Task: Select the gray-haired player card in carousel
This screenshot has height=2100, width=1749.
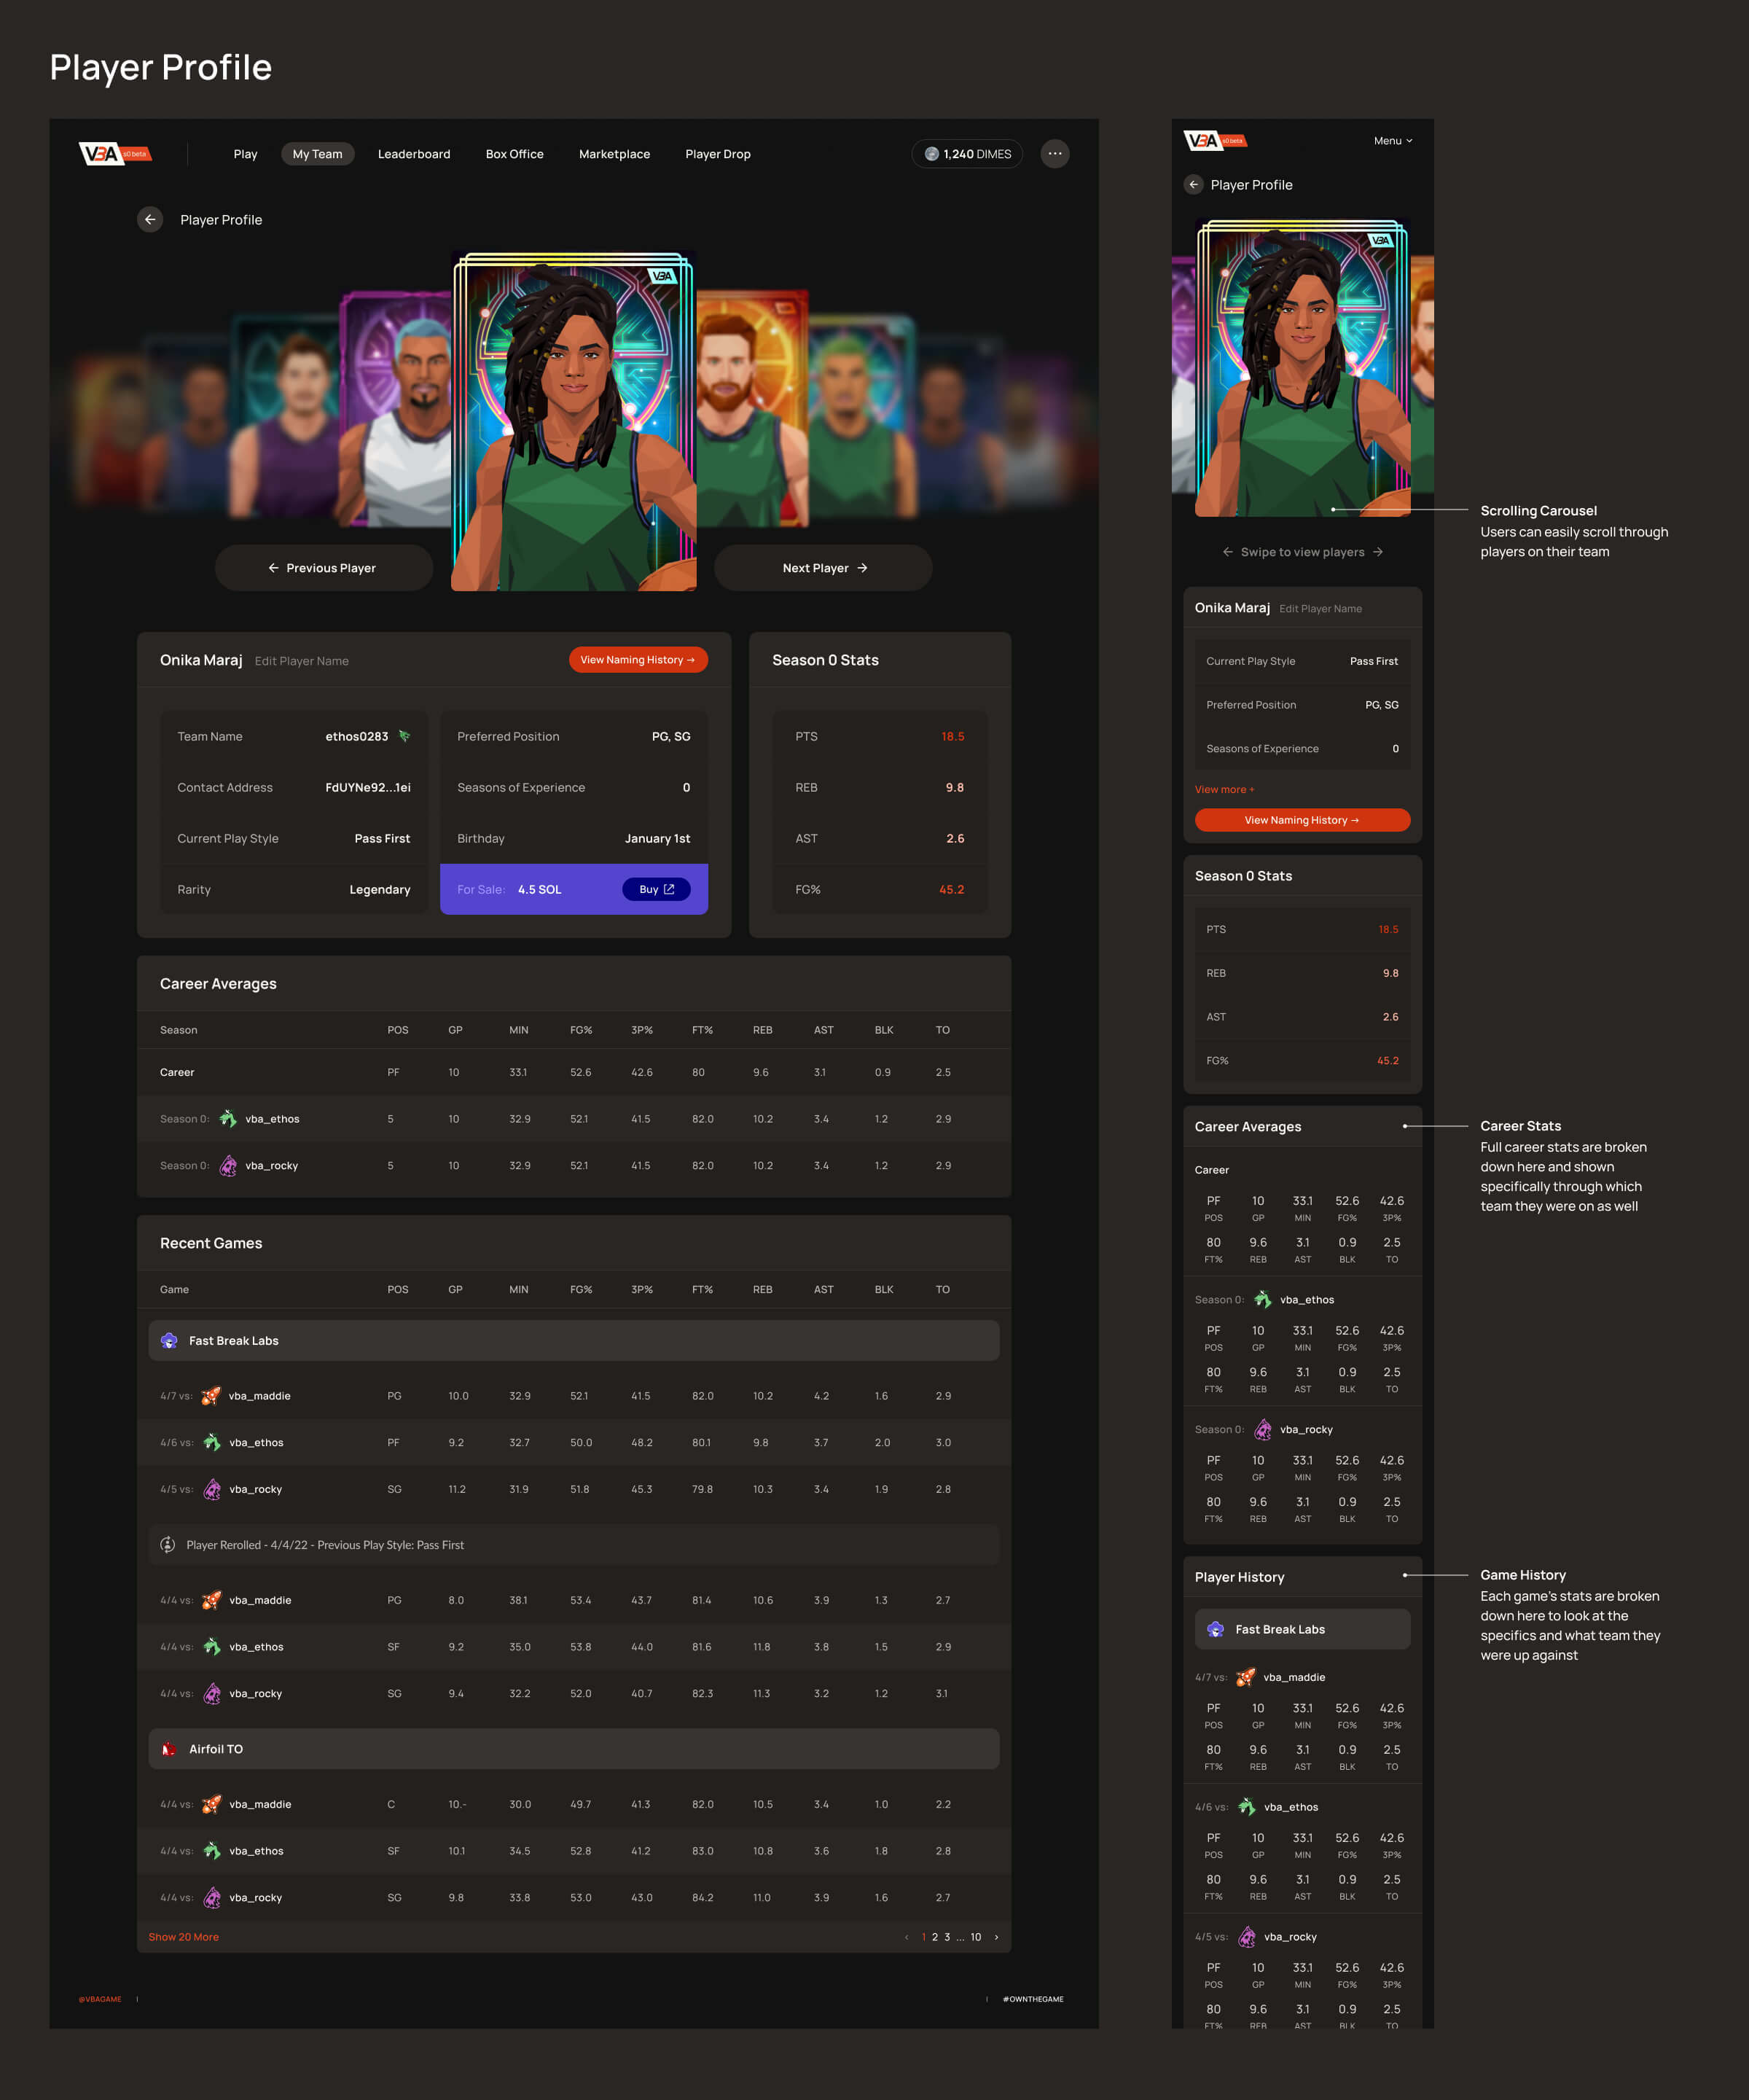Action: 397,408
